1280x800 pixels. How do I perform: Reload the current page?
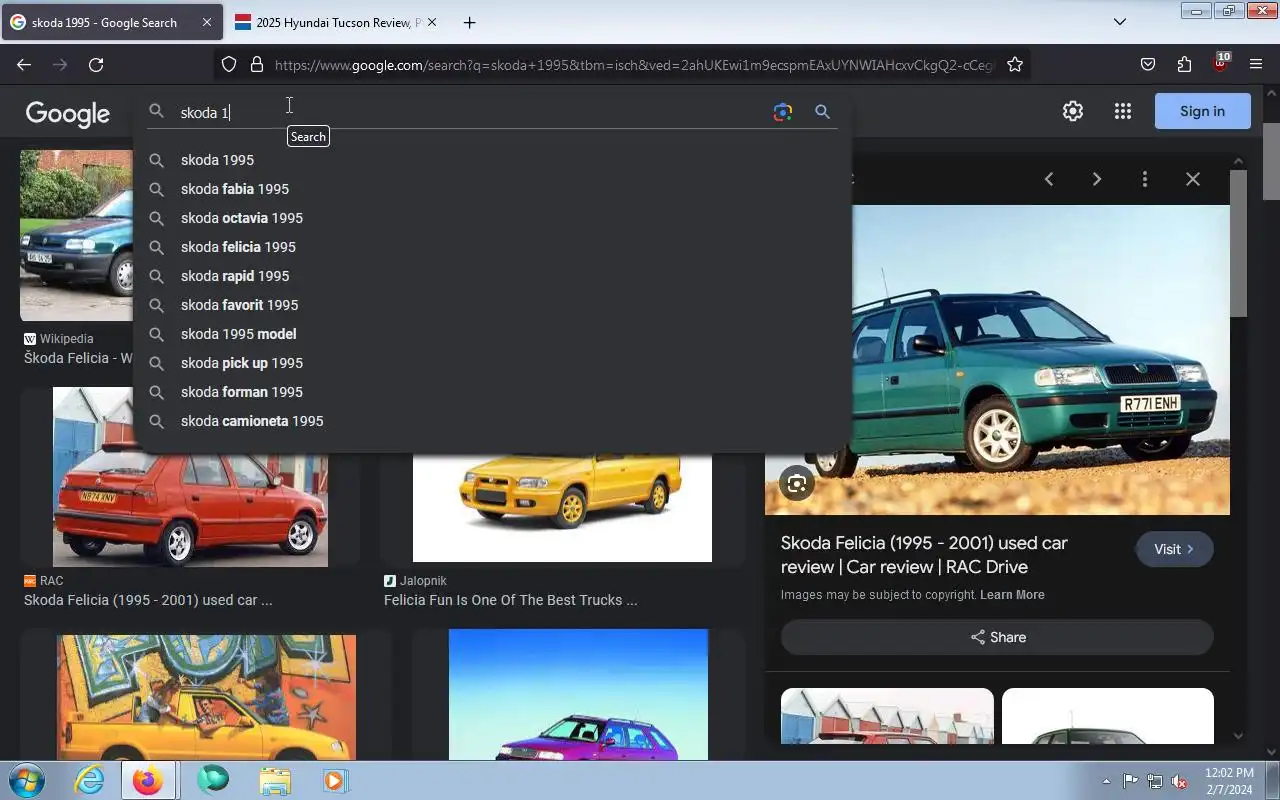pos(96,64)
